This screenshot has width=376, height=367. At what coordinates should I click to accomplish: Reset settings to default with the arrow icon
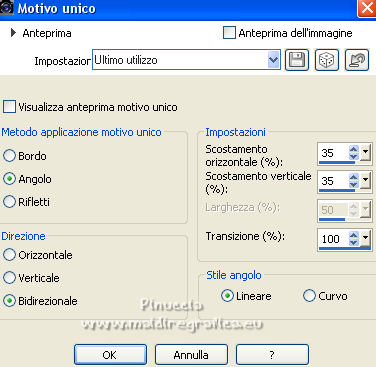357,60
